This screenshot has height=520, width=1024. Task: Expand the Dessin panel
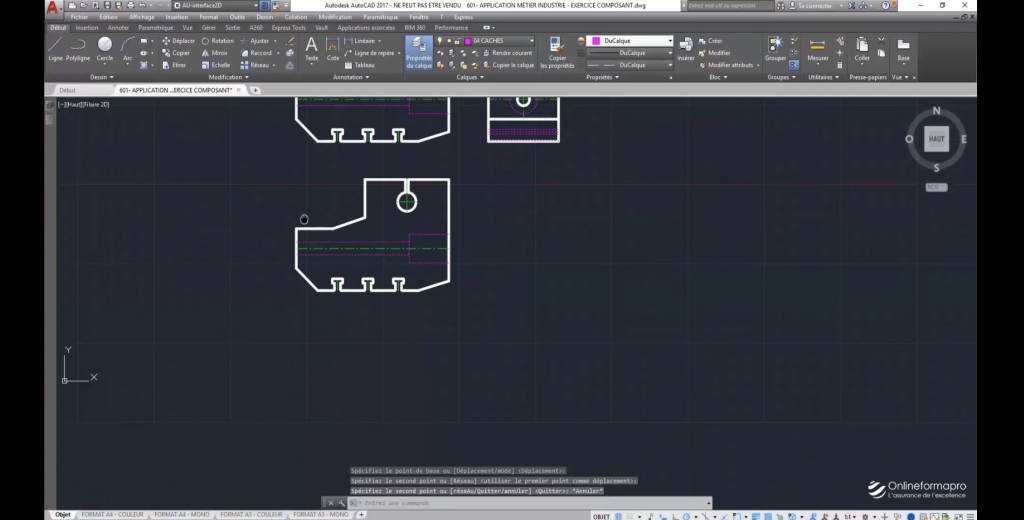[x=101, y=77]
